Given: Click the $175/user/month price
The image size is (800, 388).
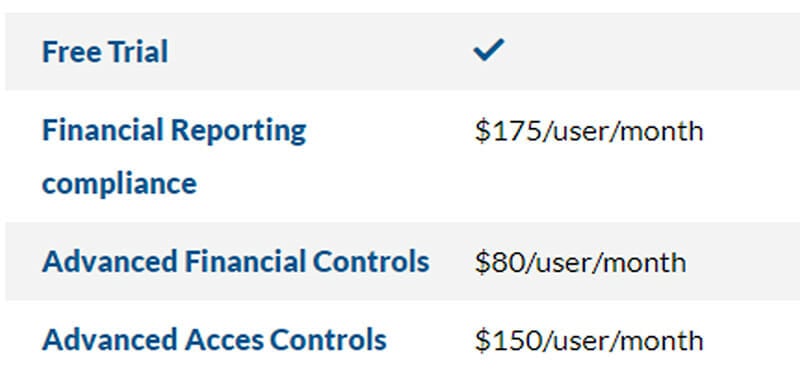Looking at the screenshot, I should point(589,131).
